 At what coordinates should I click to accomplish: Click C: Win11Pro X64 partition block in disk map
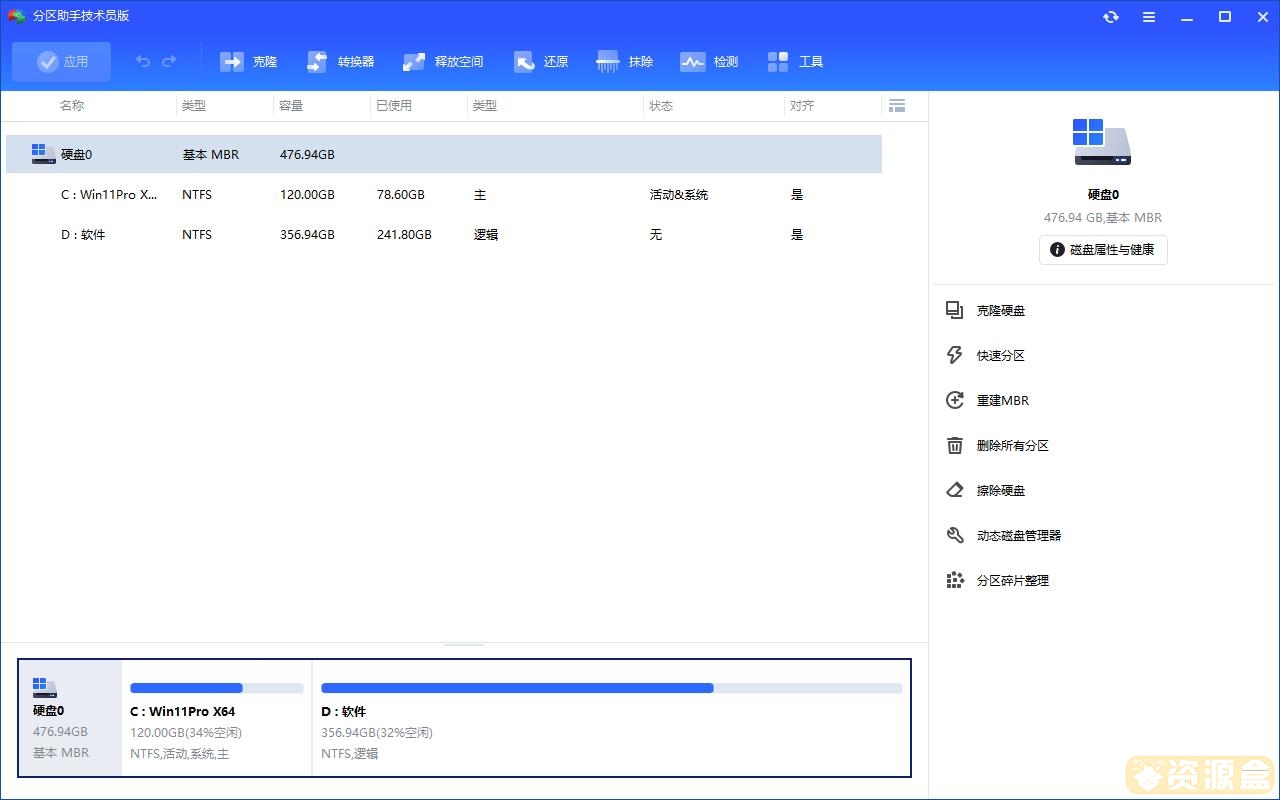pos(216,717)
